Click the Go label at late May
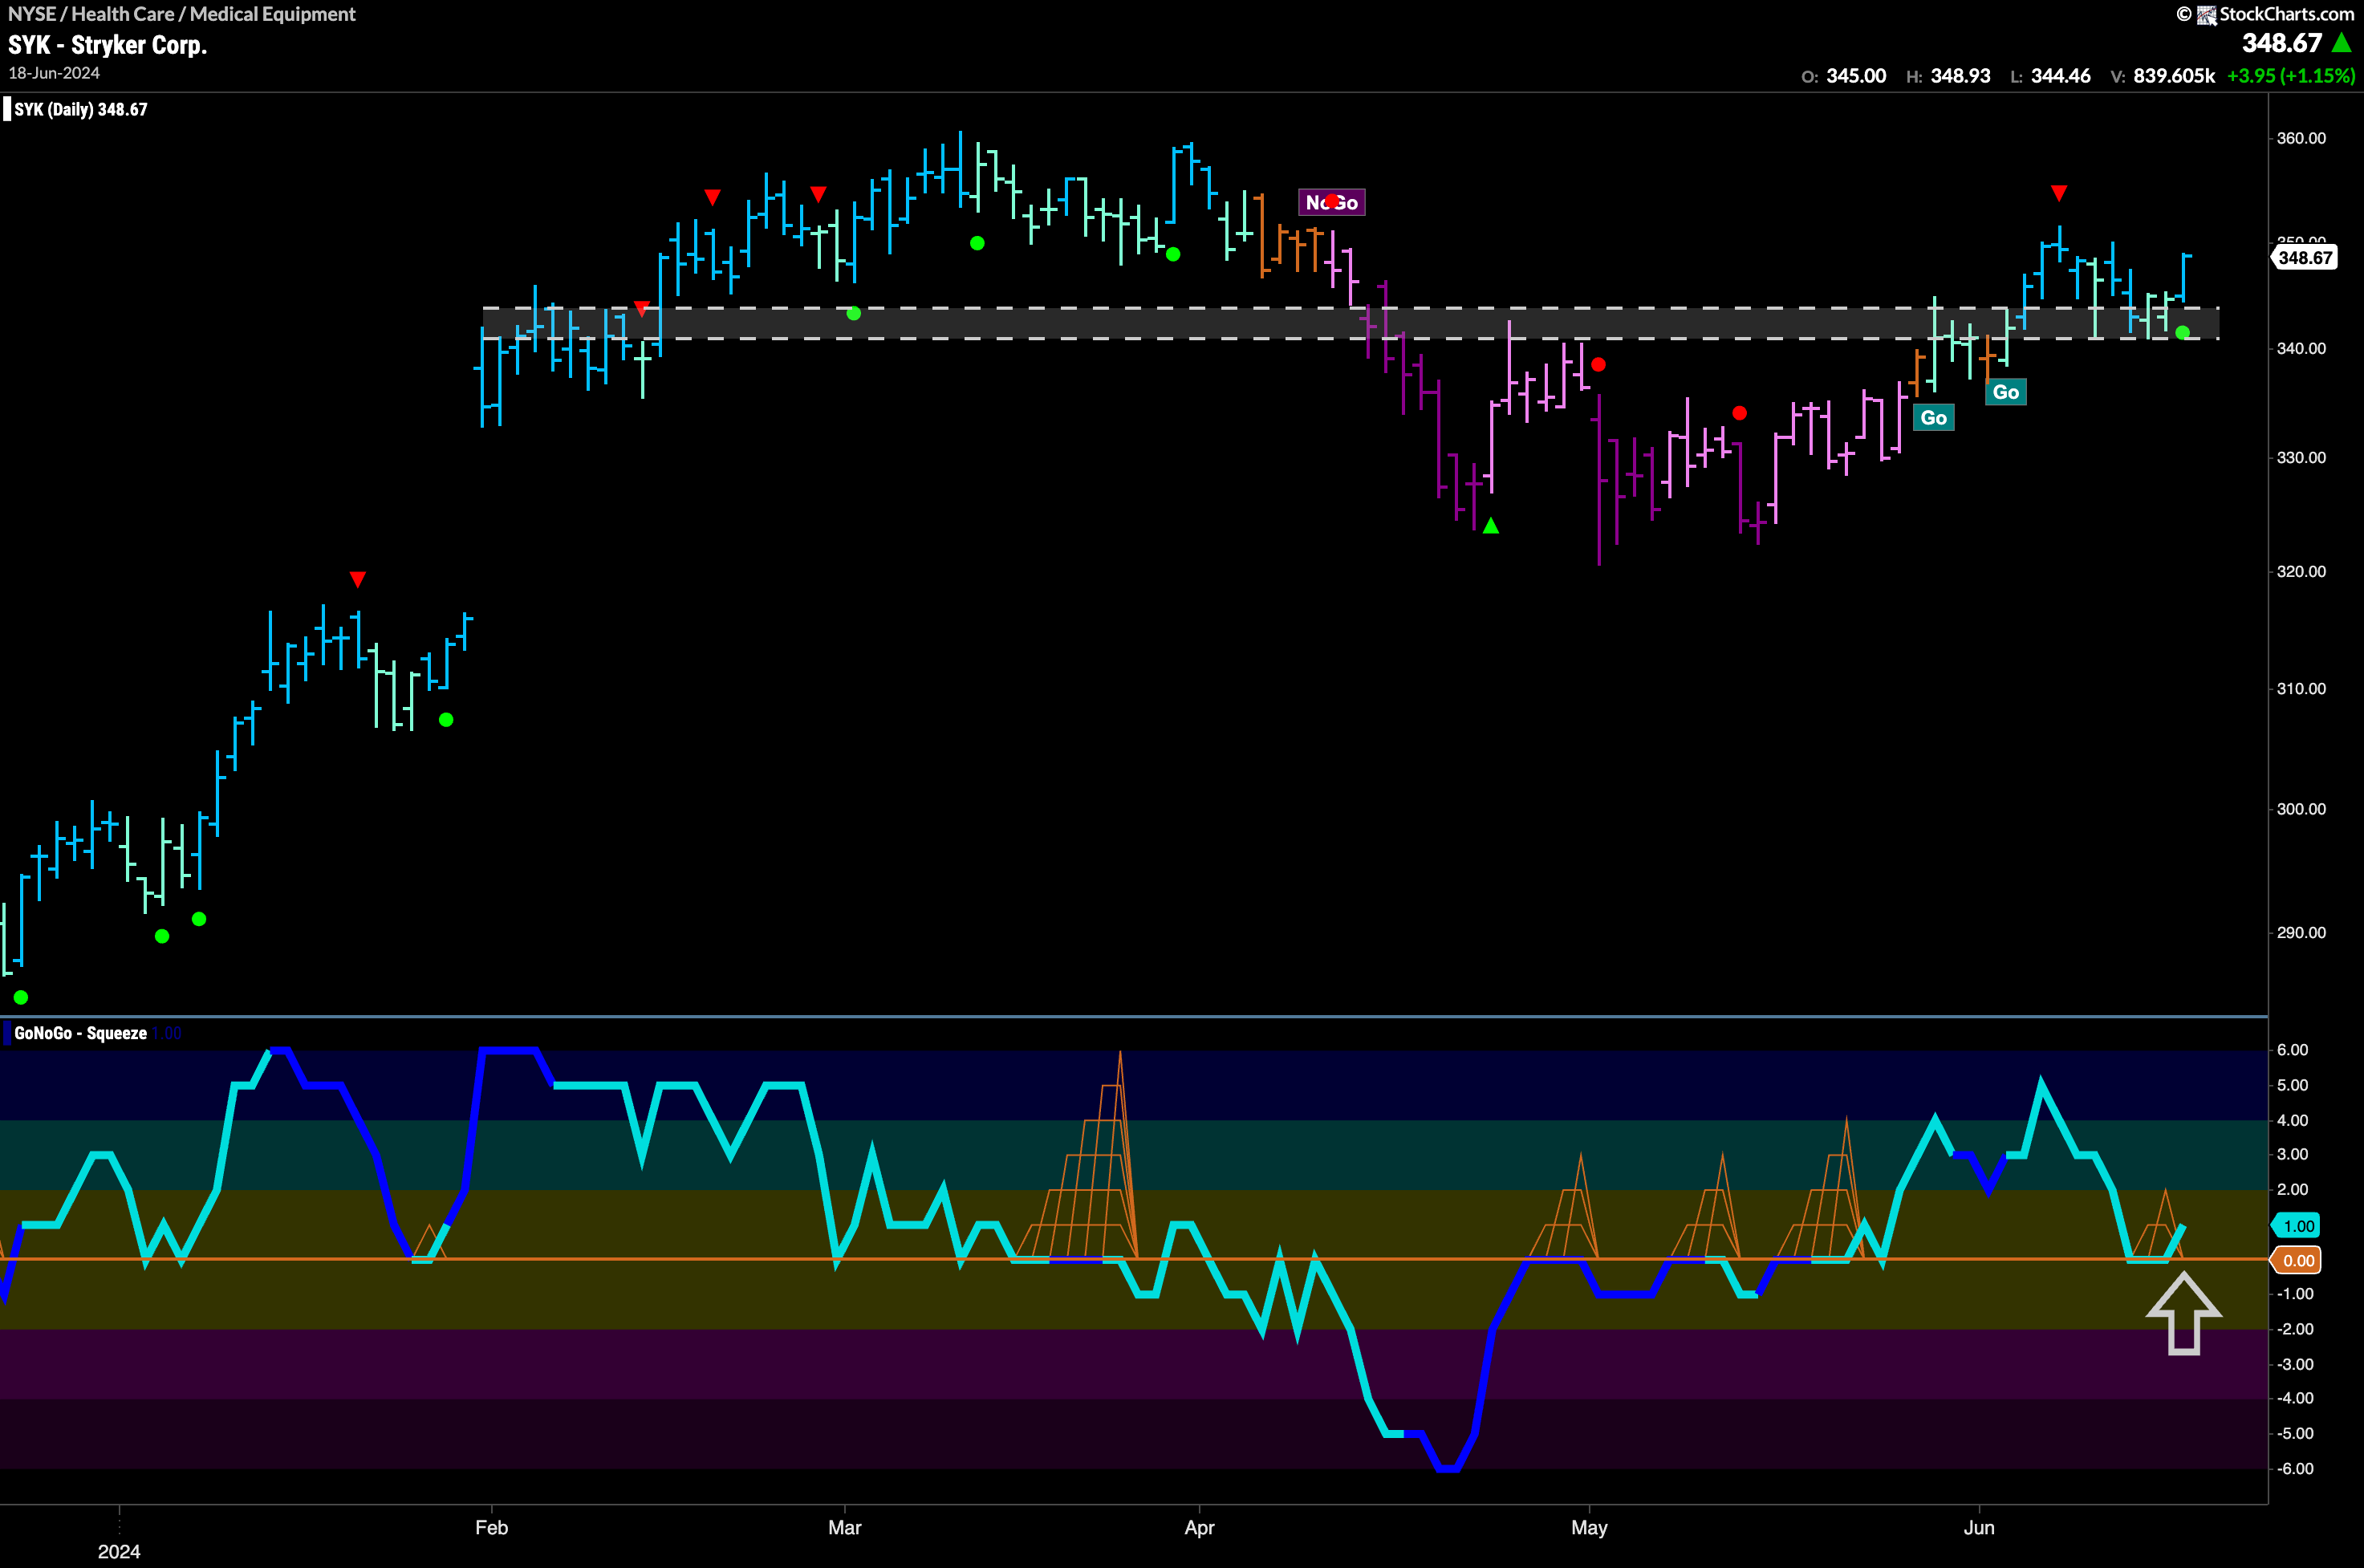Image resolution: width=2364 pixels, height=1568 pixels. coord(1933,418)
